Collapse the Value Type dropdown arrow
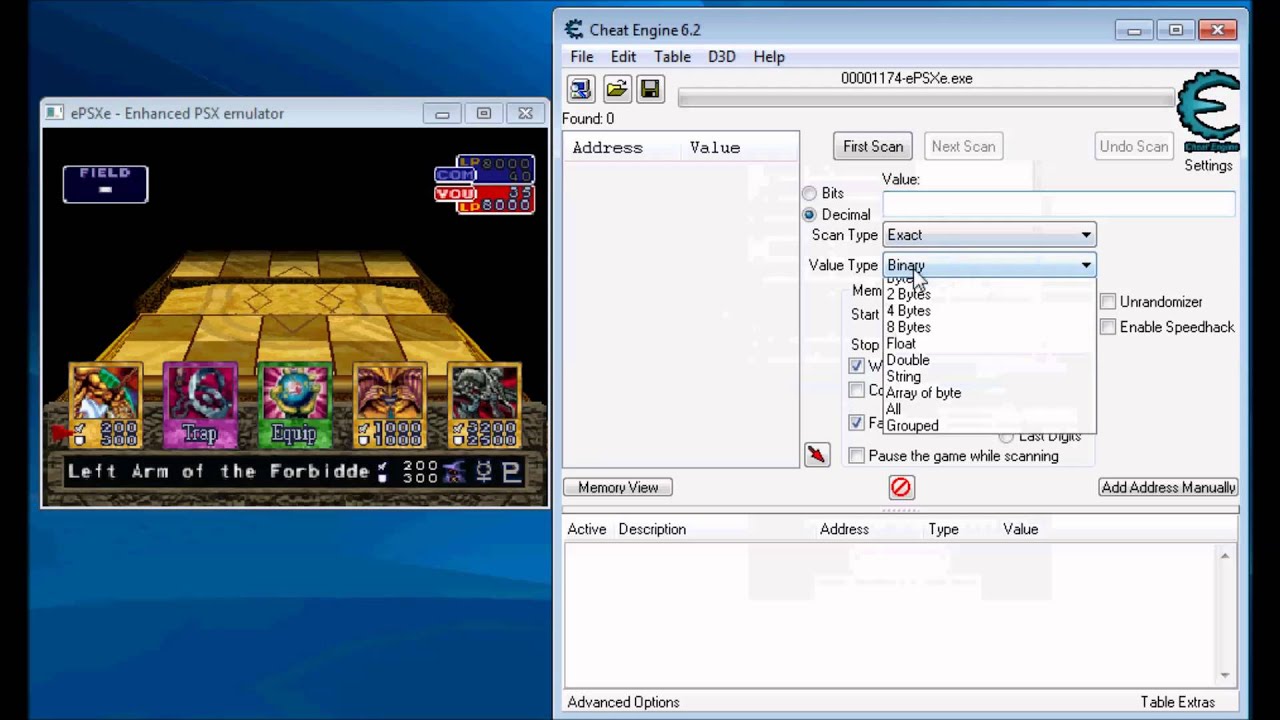The image size is (1280, 720). (1086, 265)
